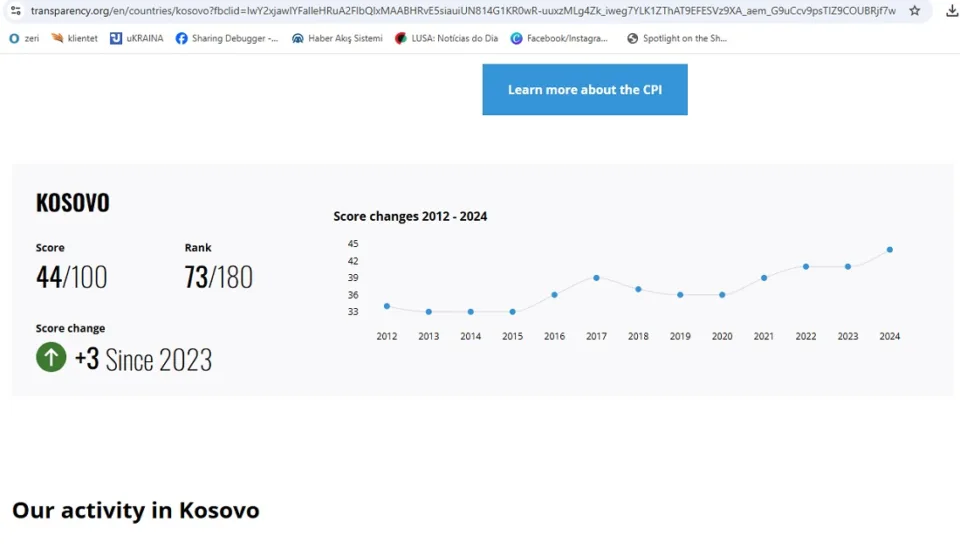Click the 'Our activity in Kosovo' heading
960x549 pixels.
(135, 510)
